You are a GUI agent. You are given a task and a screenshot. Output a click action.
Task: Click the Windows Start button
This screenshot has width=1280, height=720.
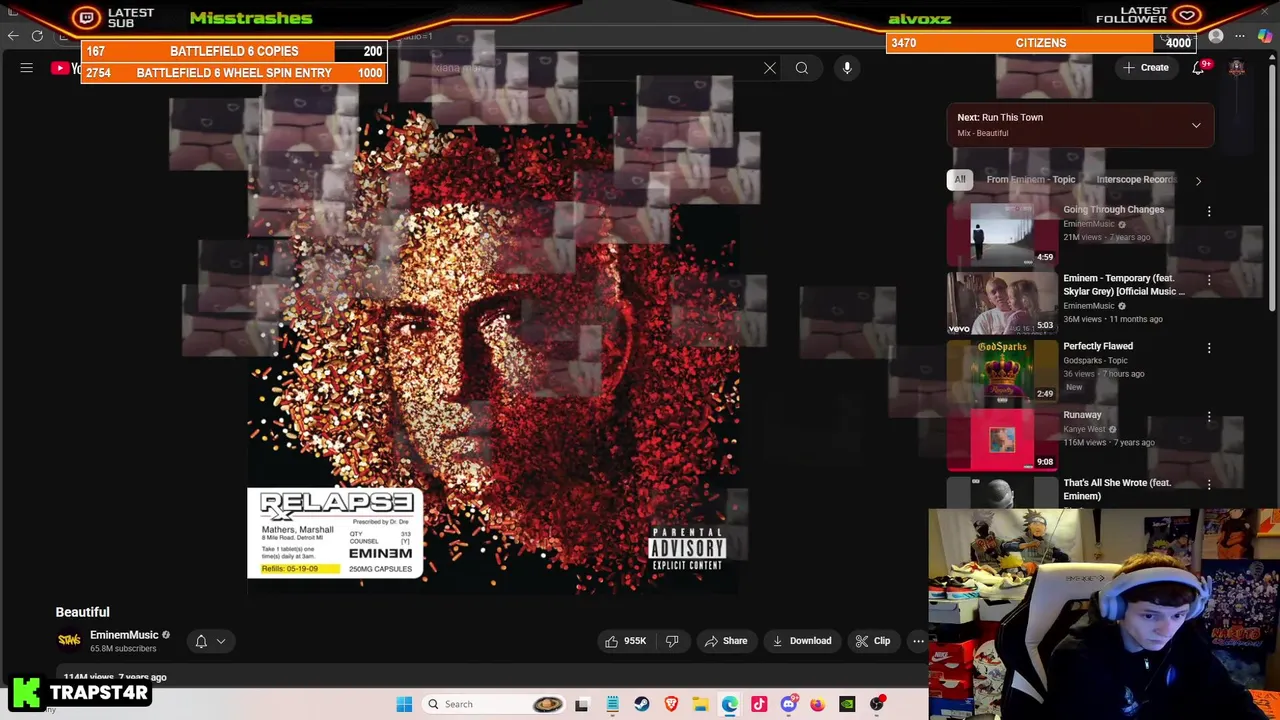click(x=404, y=704)
